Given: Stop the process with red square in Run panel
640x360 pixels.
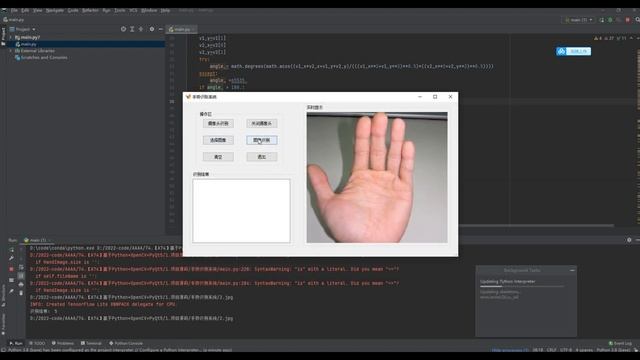Looking at the screenshot, I should [x=11, y=269].
